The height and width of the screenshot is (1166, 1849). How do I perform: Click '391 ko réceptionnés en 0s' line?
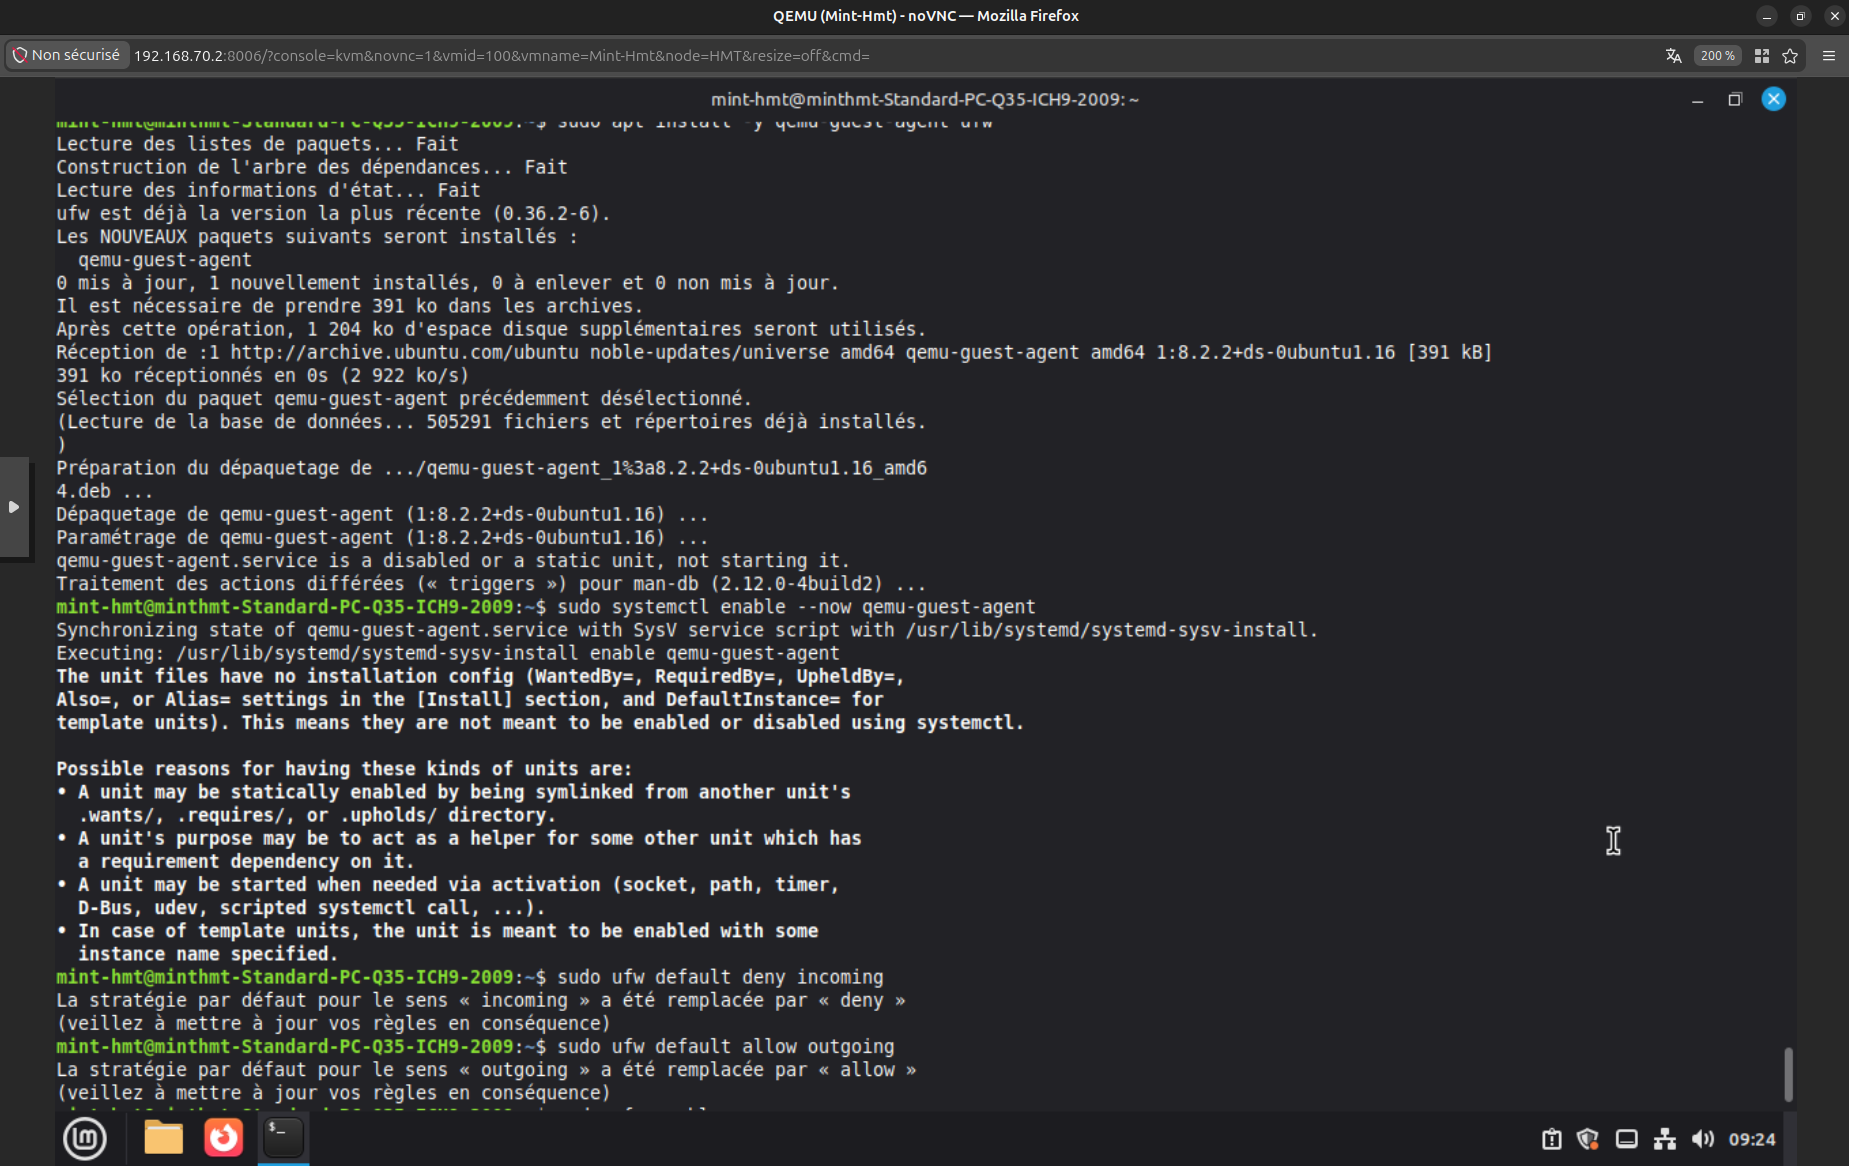pos(262,375)
